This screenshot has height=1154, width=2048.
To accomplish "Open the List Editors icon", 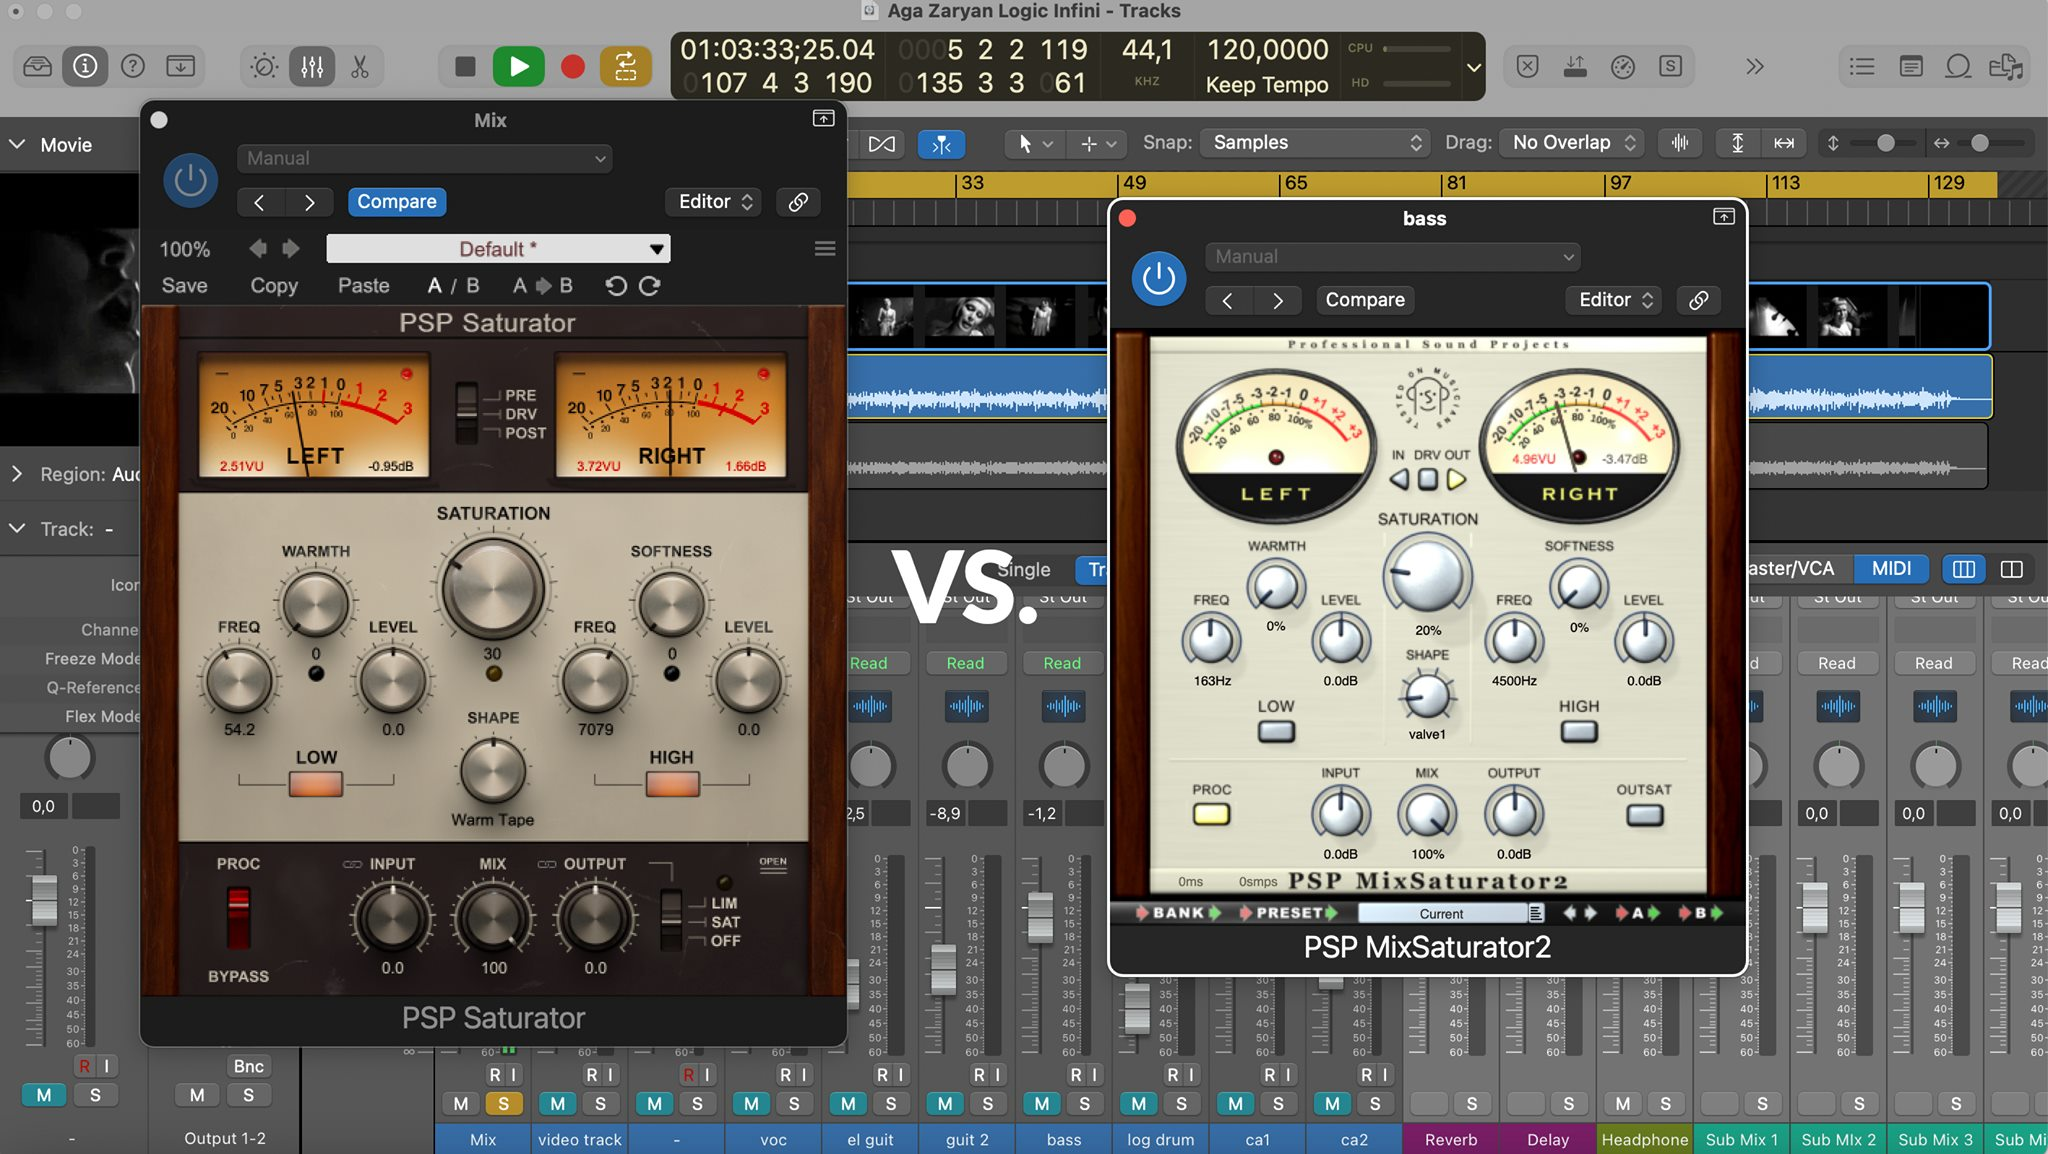I will [1862, 67].
